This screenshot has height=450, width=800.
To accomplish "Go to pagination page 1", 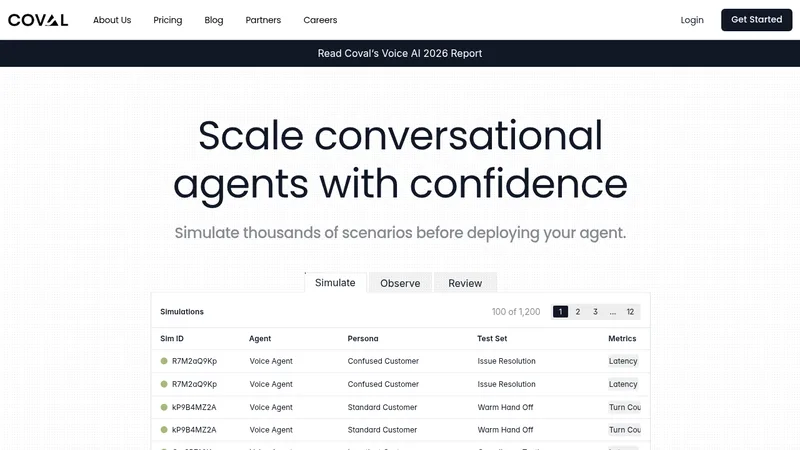I will click(x=560, y=312).
